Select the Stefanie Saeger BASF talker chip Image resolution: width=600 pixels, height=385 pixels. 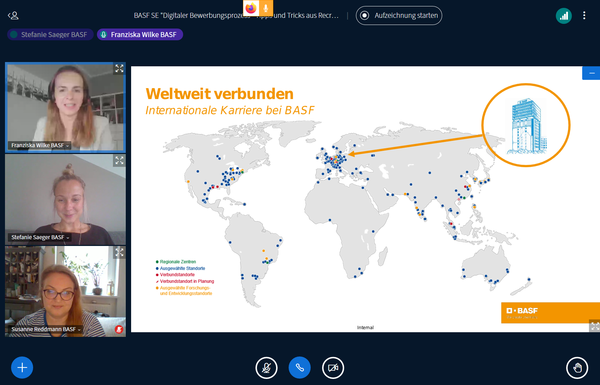point(50,34)
